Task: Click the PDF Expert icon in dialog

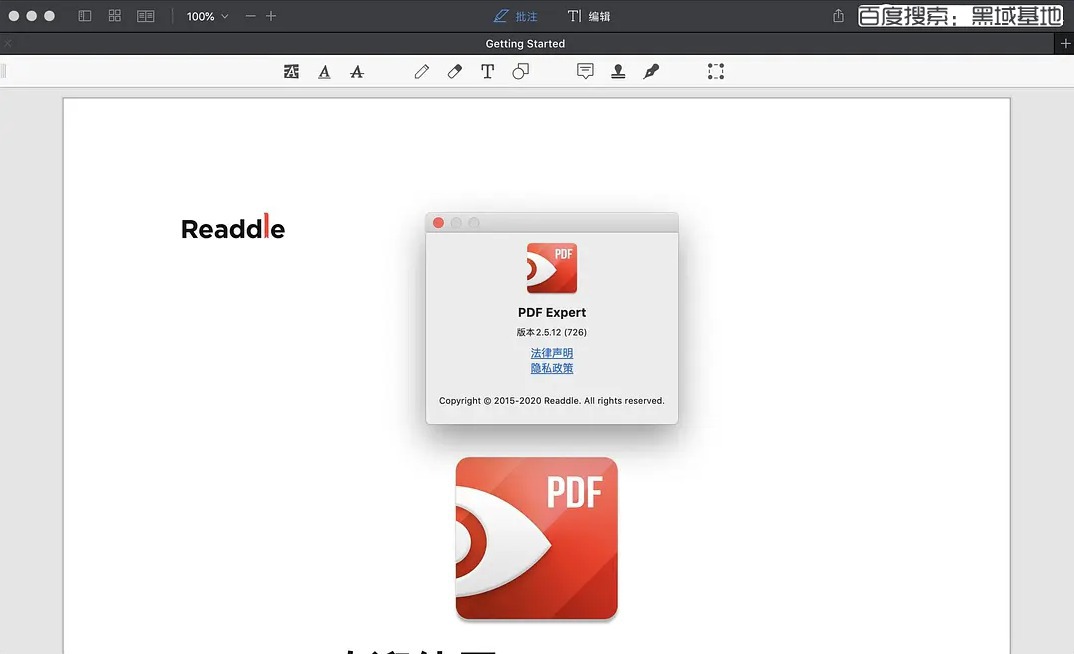Action: [x=552, y=268]
